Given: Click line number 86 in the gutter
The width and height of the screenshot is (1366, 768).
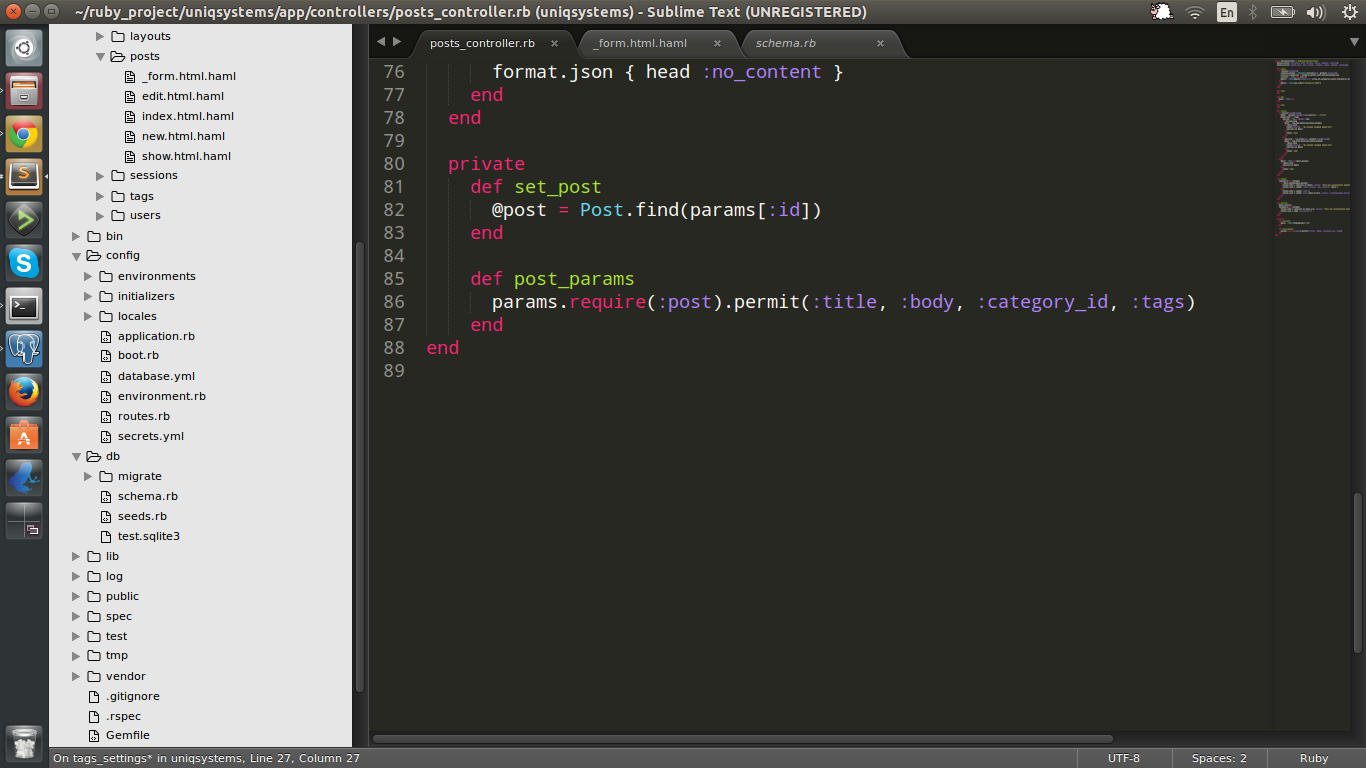Looking at the screenshot, I should 394,302.
